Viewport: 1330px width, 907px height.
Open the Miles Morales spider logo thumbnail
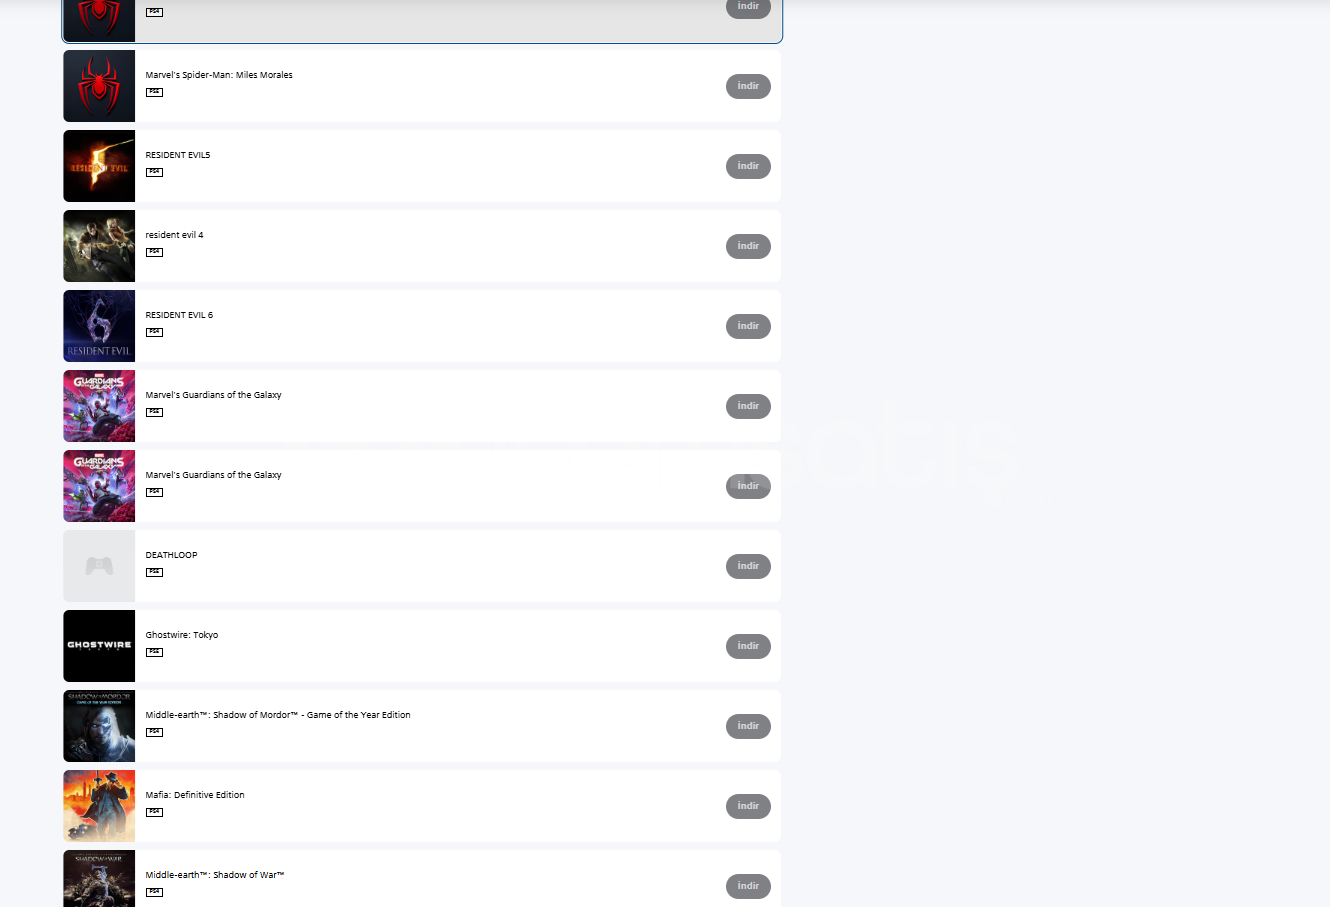(99, 86)
